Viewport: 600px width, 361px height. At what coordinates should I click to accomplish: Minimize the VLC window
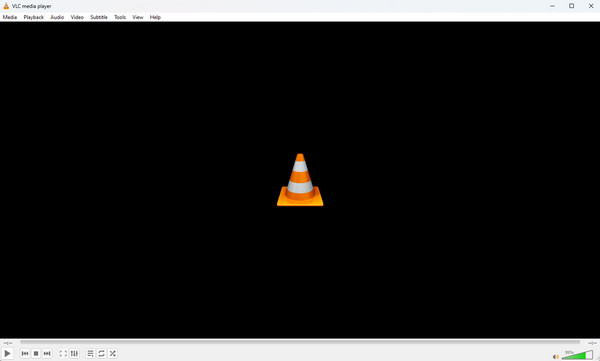(x=553, y=6)
